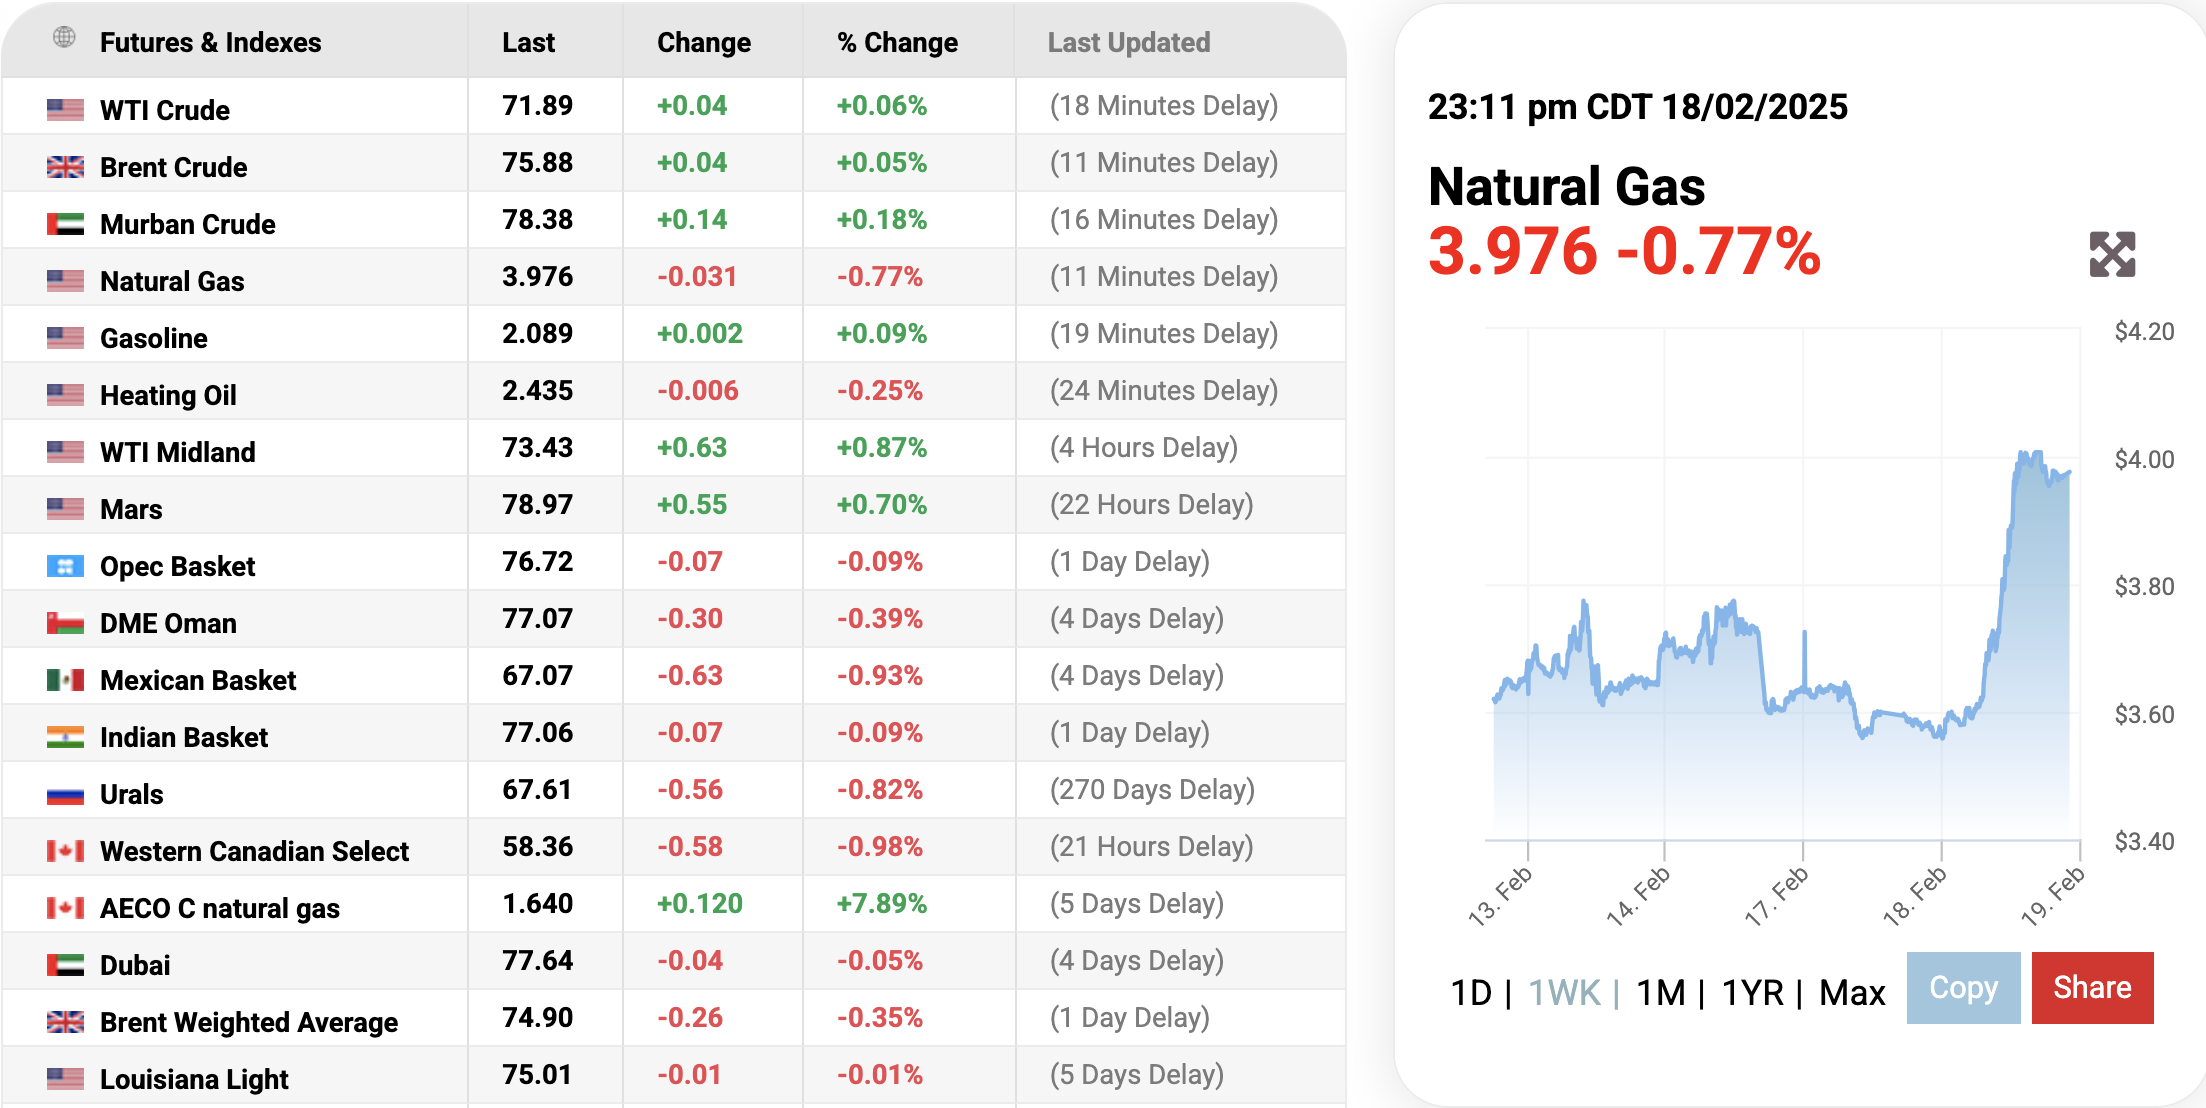The height and width of the screenshot is (1108, 2206).
Task: Click the OPEC flag icon for Opec Basket
Action: coord(65,566)
